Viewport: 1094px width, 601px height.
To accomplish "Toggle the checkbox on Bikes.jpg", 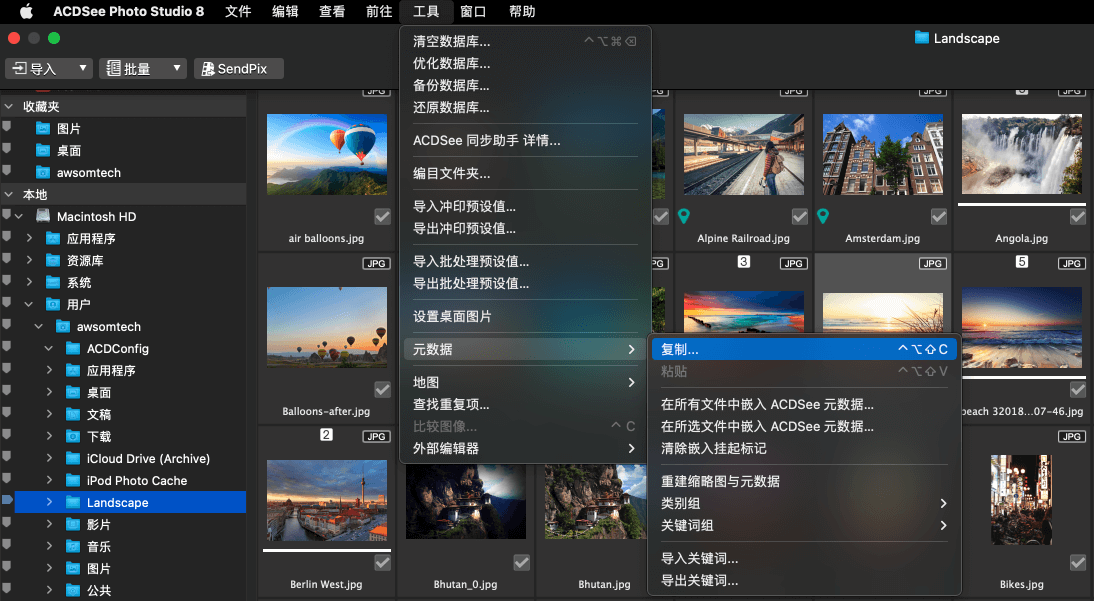I will click(1078, 562).
